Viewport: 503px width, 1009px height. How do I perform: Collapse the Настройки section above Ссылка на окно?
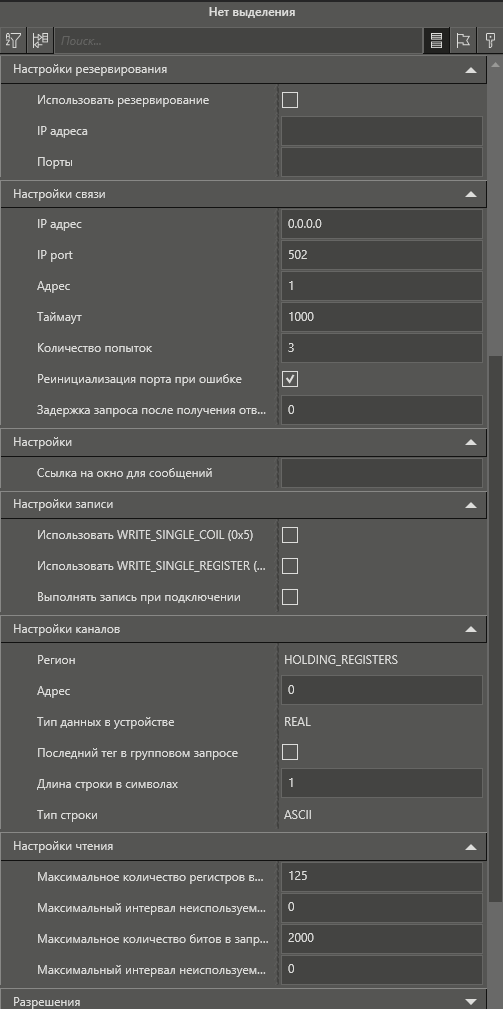[471, 442]
